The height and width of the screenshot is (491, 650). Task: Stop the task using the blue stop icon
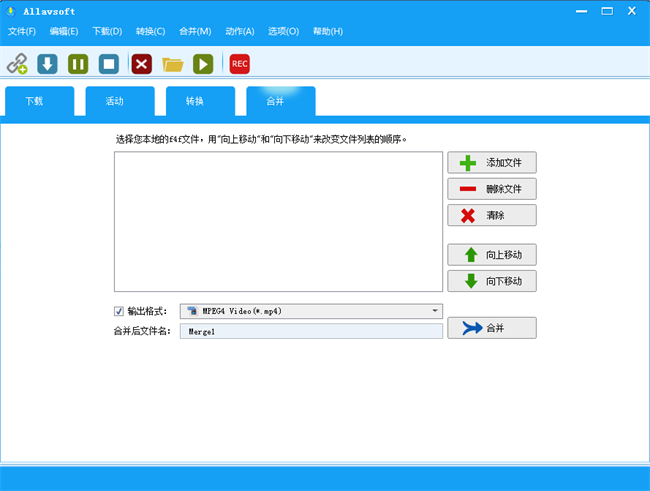tap(109, 64)
